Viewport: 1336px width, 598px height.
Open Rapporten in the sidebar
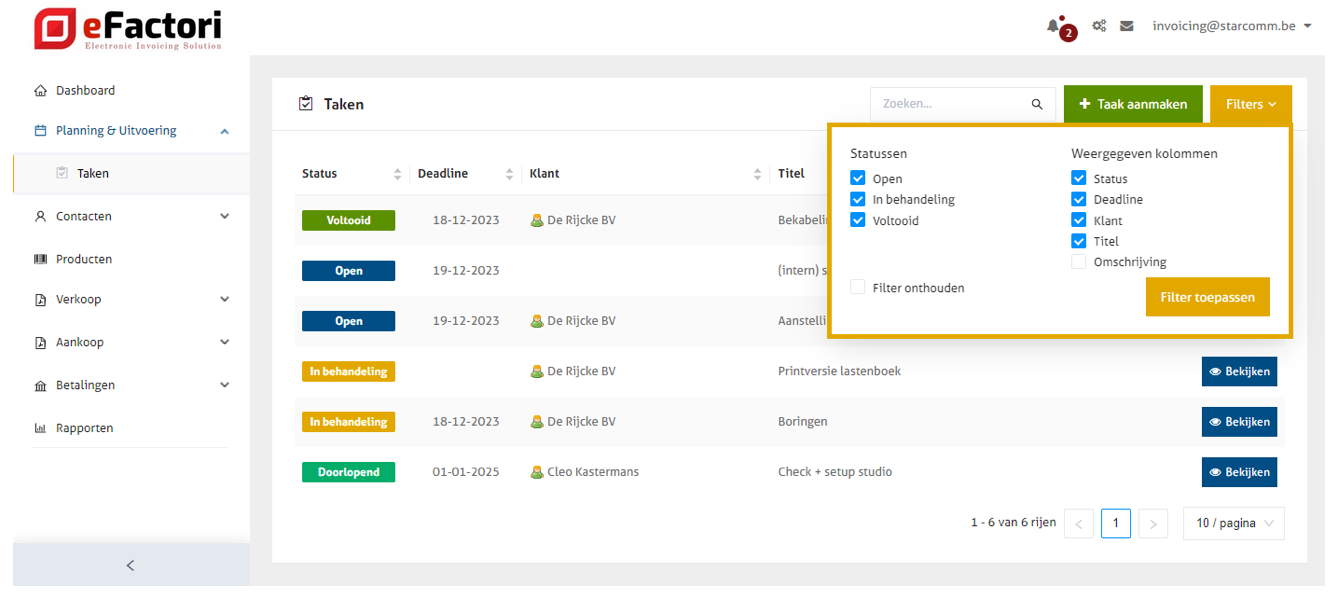pos(84,428)
